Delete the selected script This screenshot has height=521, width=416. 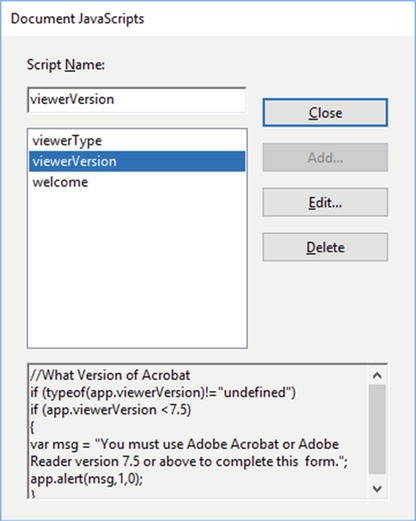point(325,247)
